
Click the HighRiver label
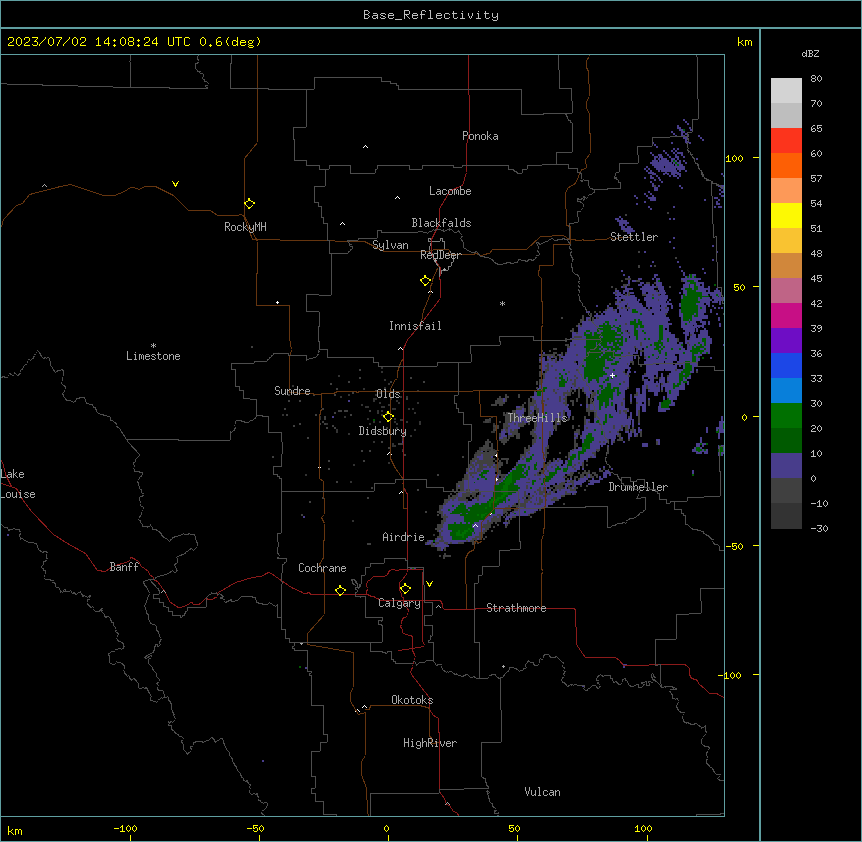tap(430, 743)
